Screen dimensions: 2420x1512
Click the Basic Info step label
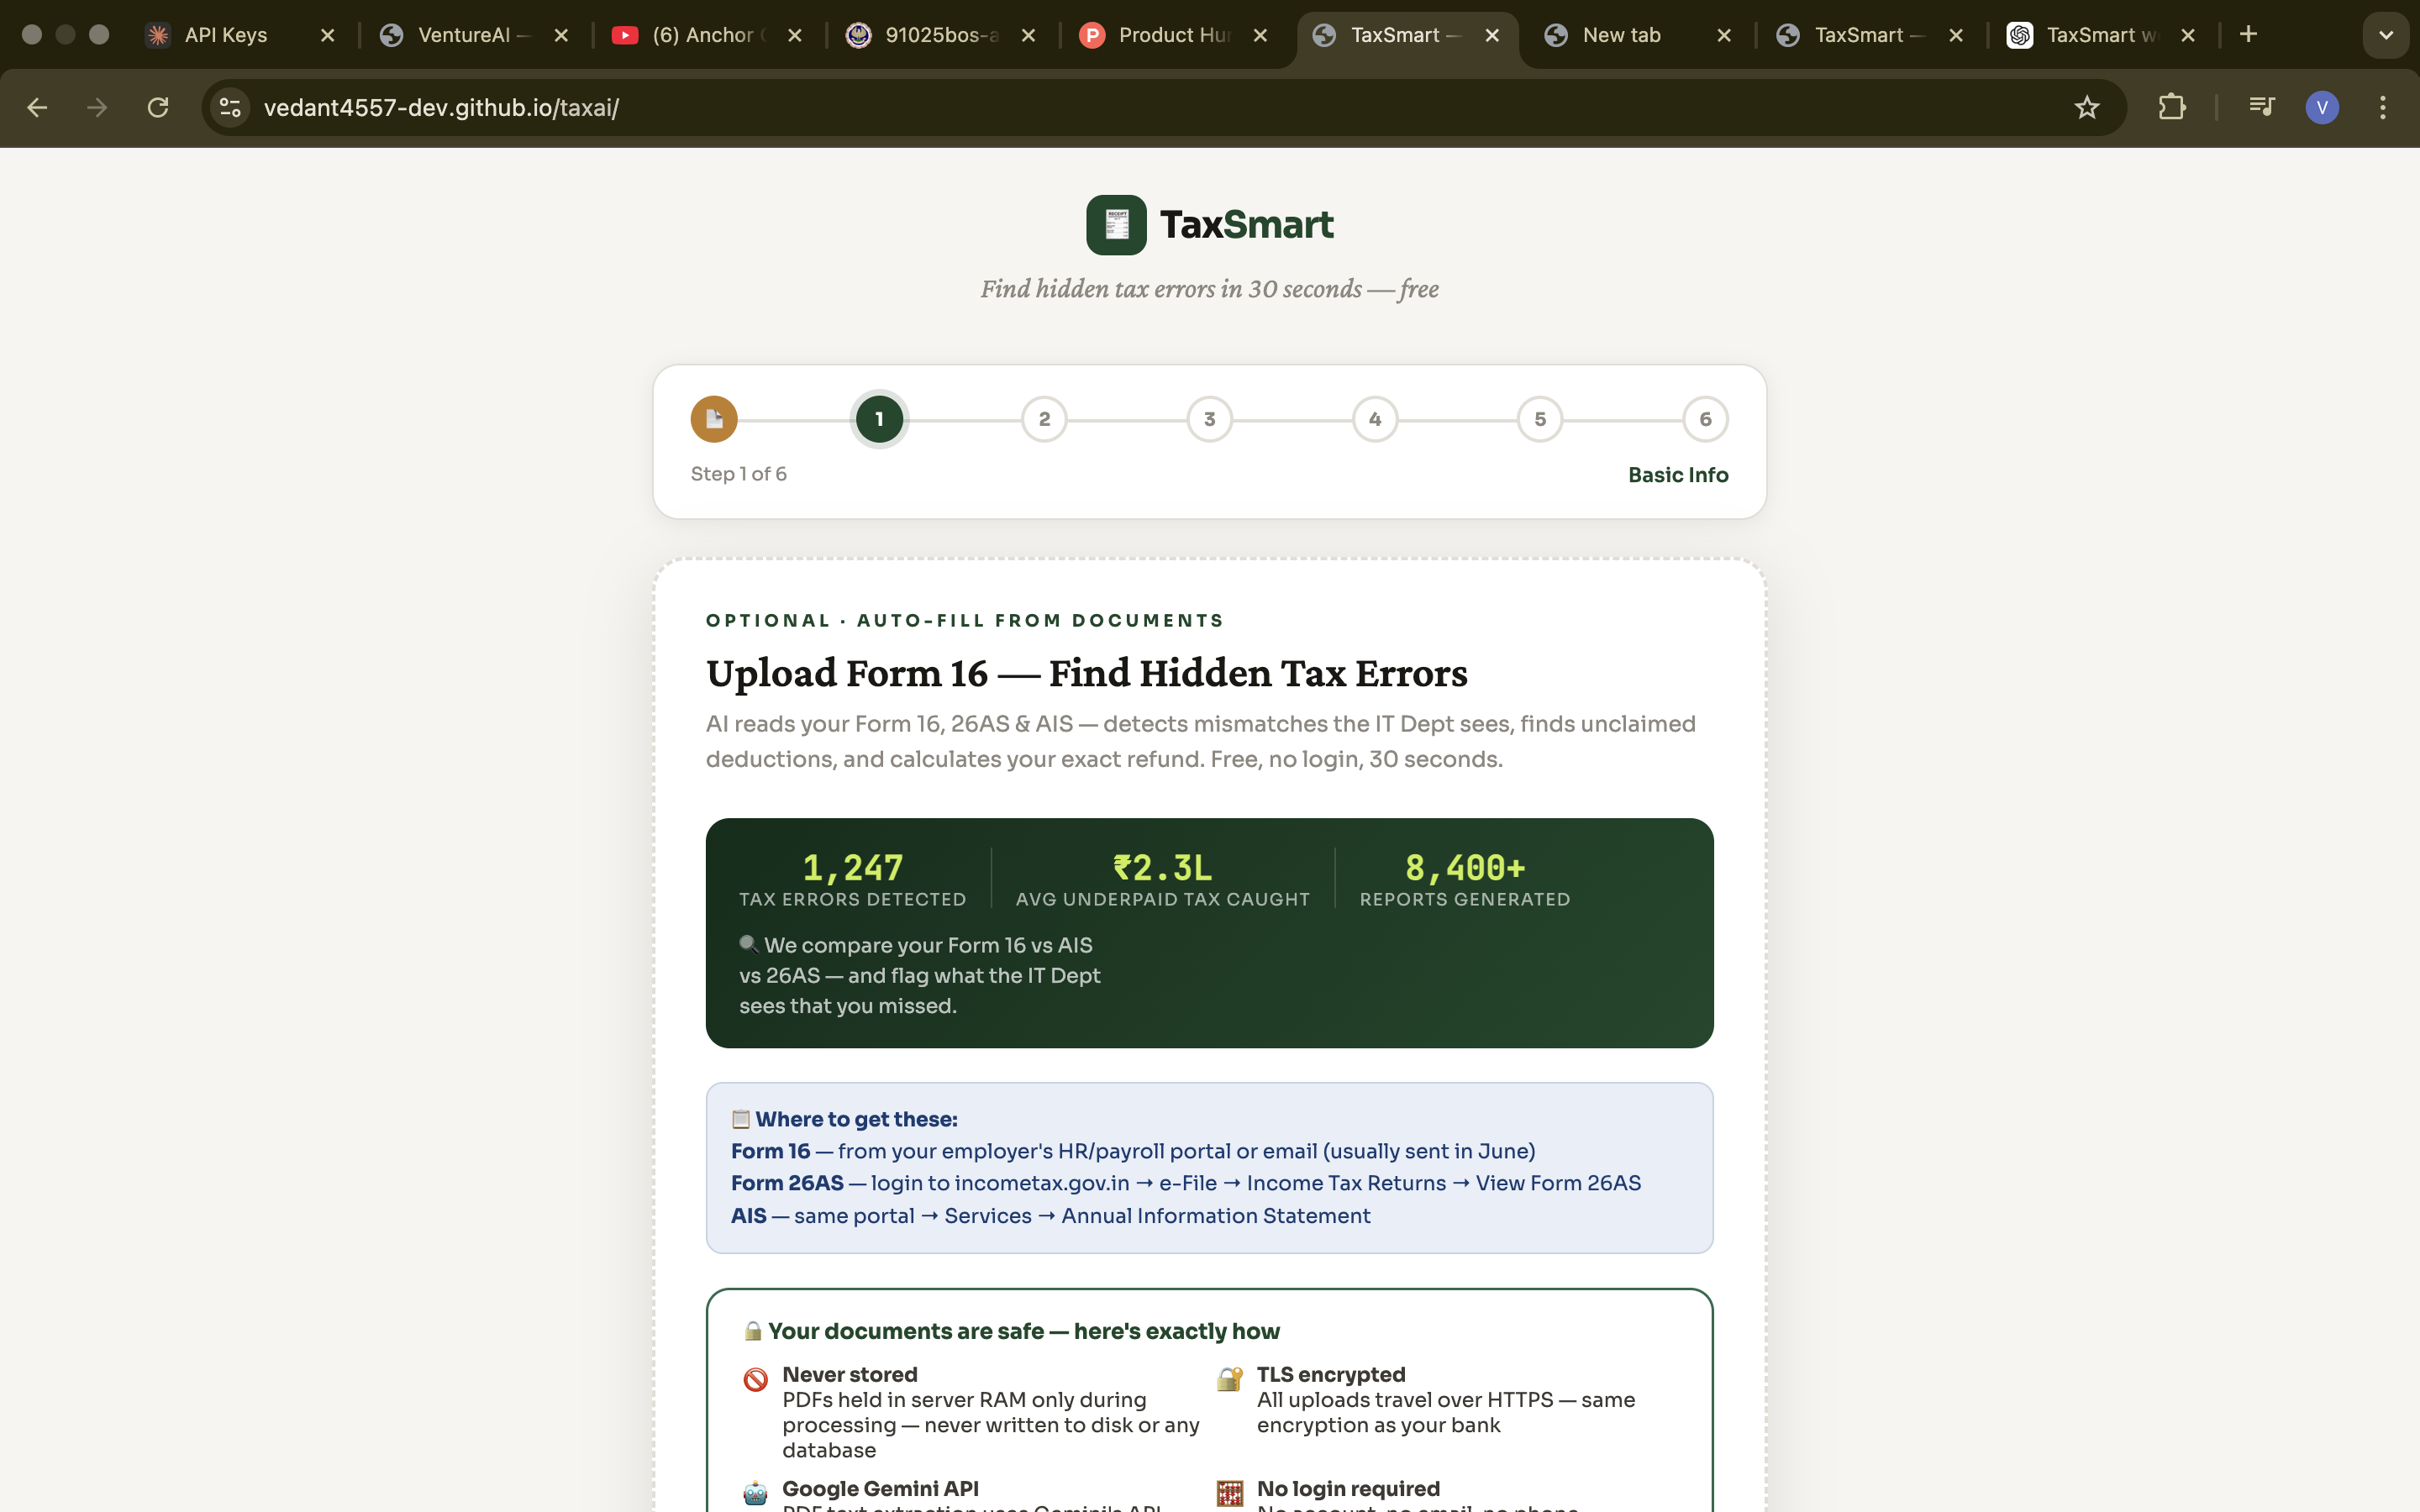[x=1677, y=475]
